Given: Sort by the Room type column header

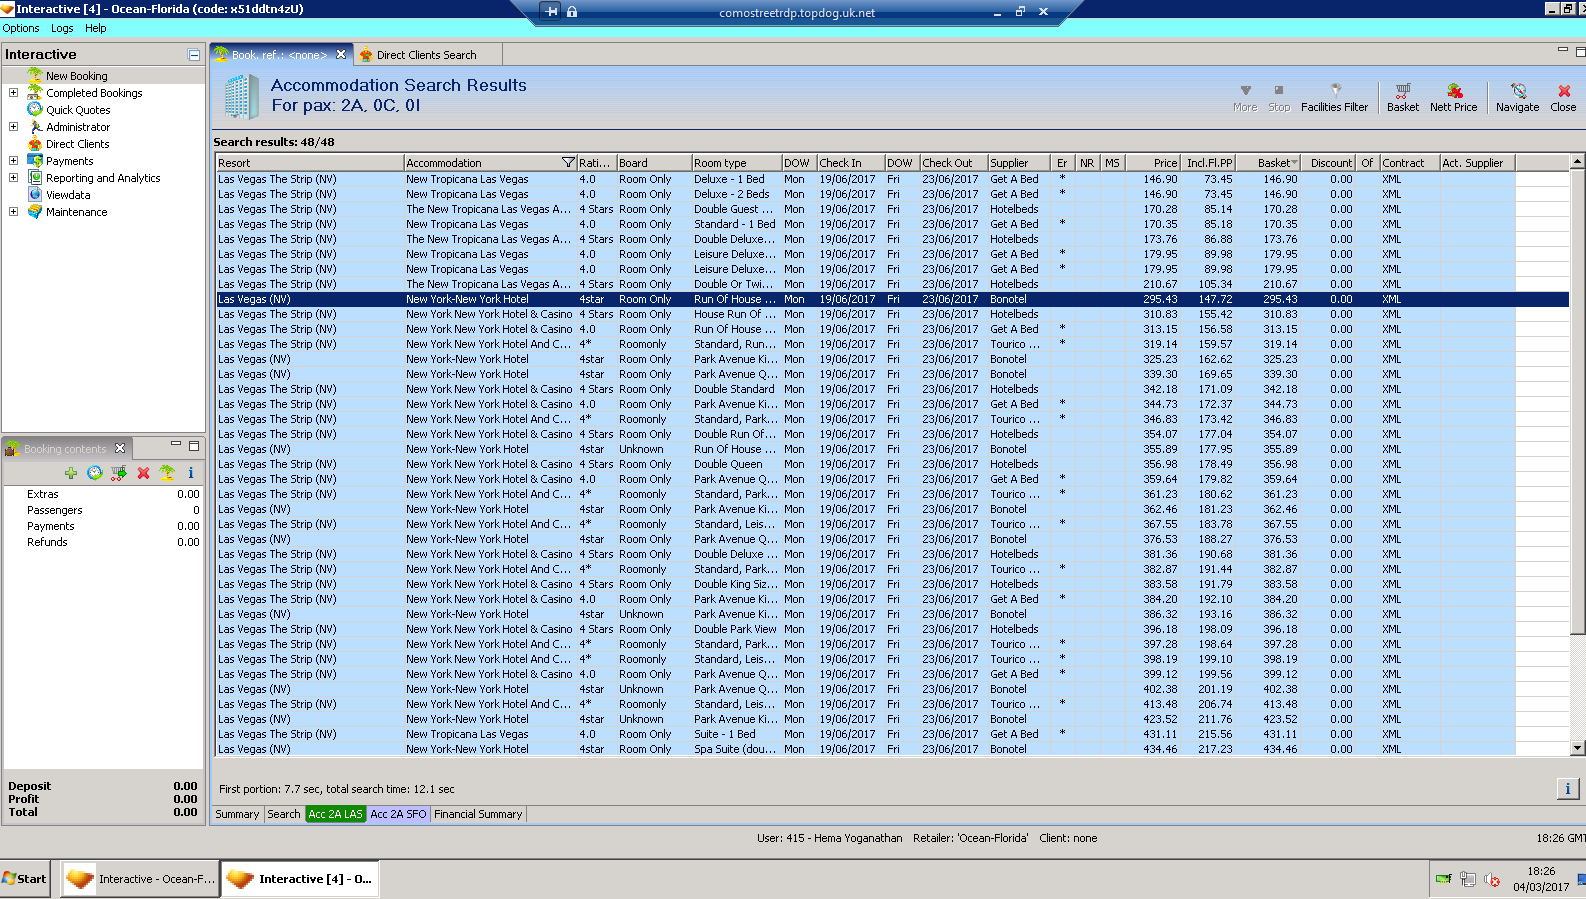Looking at the screenshot, I should point(736,163).
